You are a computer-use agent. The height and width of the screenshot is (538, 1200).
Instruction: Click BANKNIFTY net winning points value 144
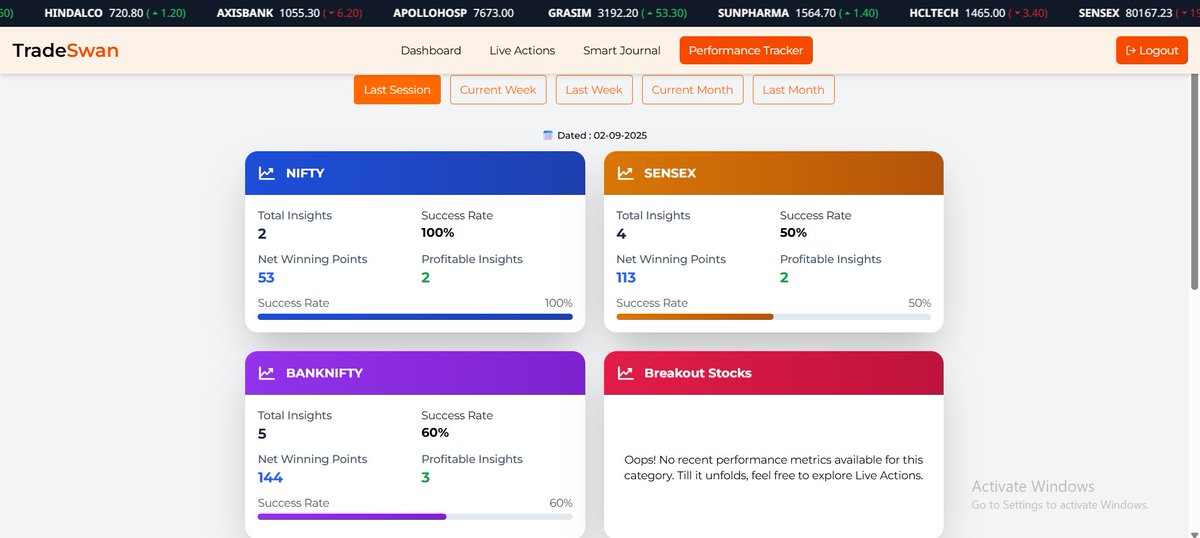tap(270, 477)
